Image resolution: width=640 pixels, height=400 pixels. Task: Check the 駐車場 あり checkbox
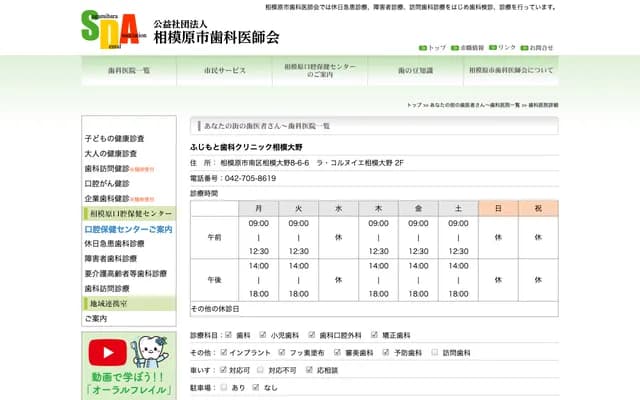(x=223, y=387)
